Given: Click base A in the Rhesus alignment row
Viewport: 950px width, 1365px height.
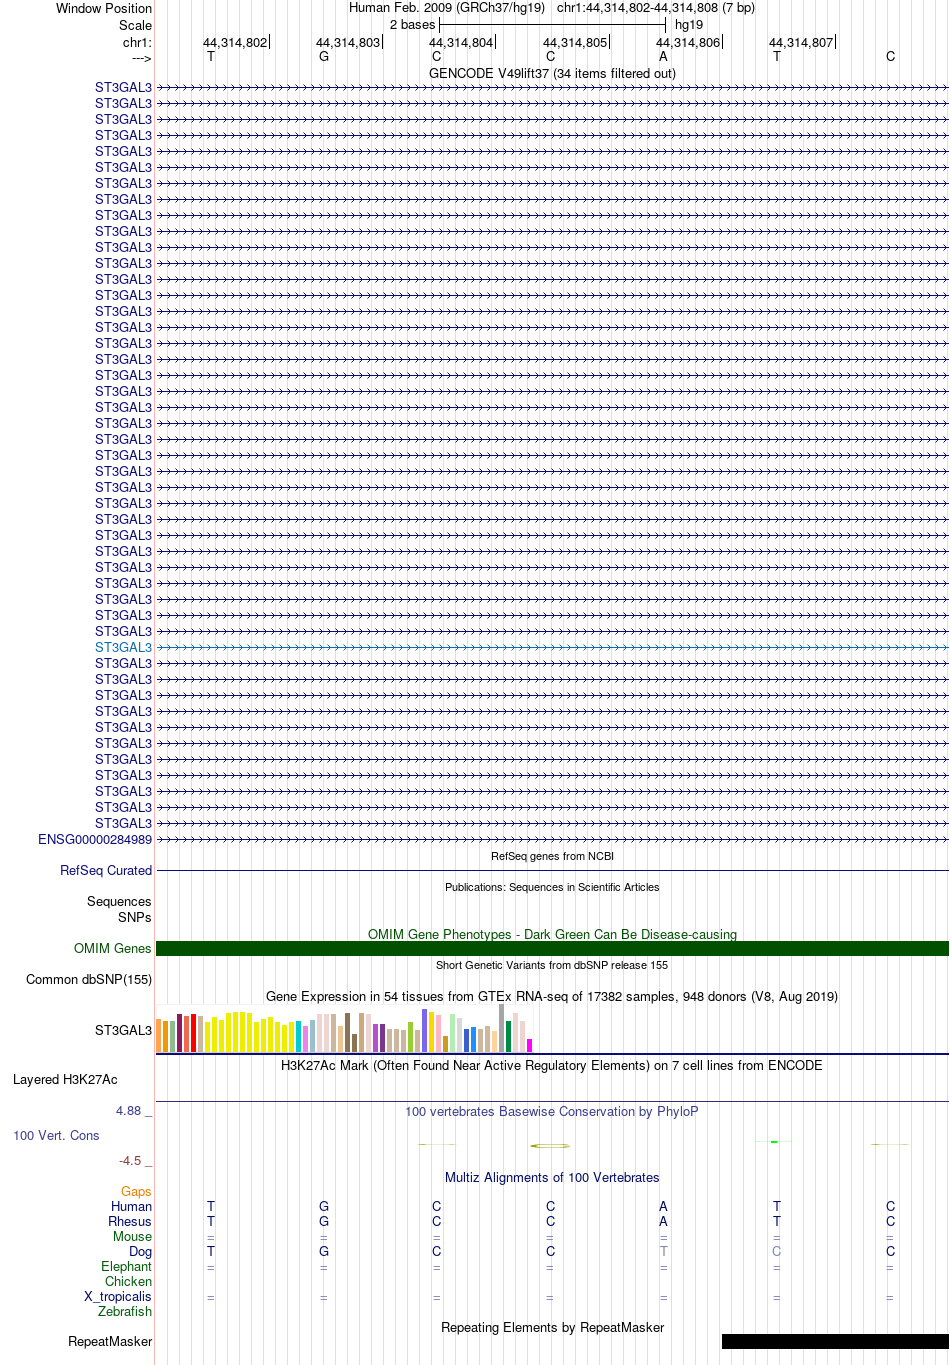Looking at the screenshot, I should [x=663, y=1221].
